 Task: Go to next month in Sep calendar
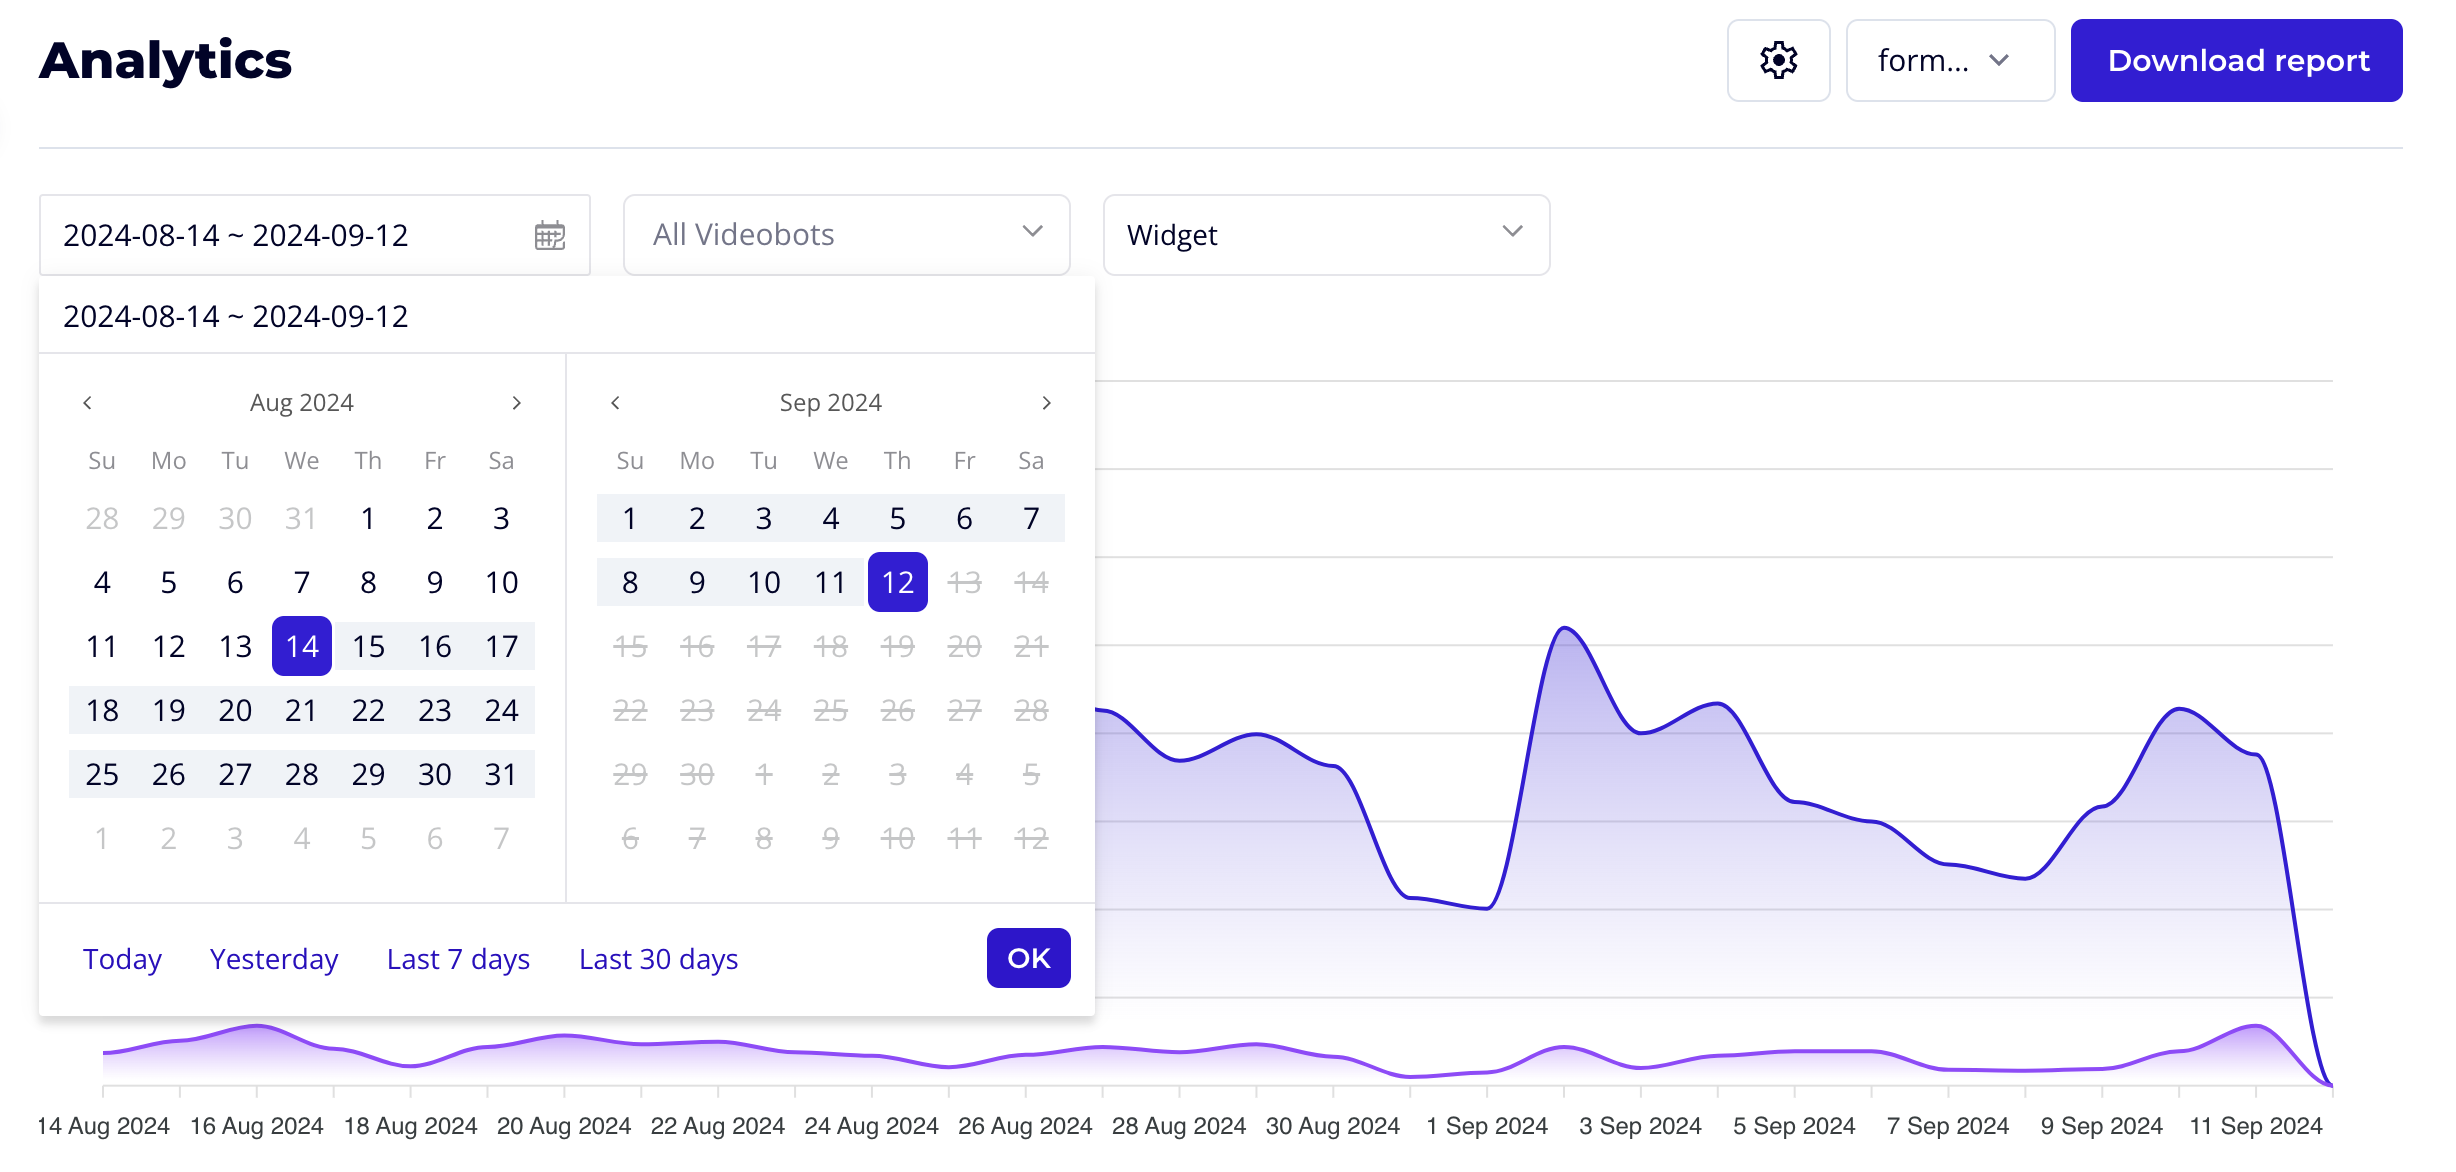coord(1046,403)
